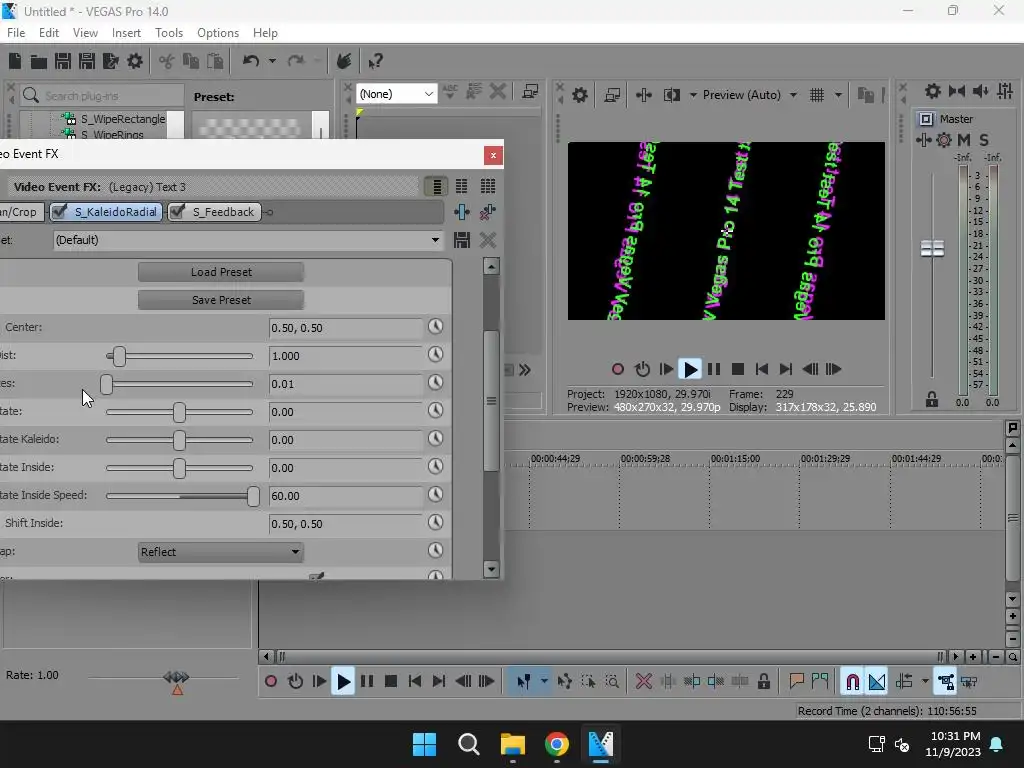Open the File menu

click(16, 33)
